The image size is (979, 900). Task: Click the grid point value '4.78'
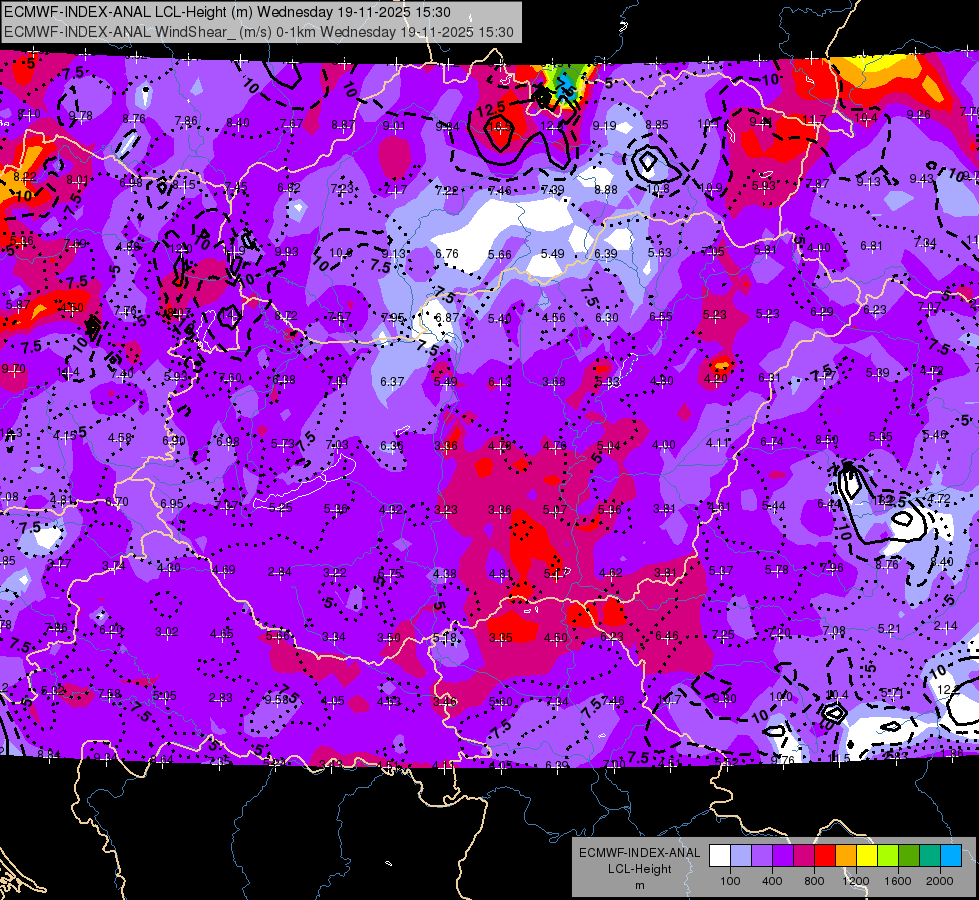[499, 445]
